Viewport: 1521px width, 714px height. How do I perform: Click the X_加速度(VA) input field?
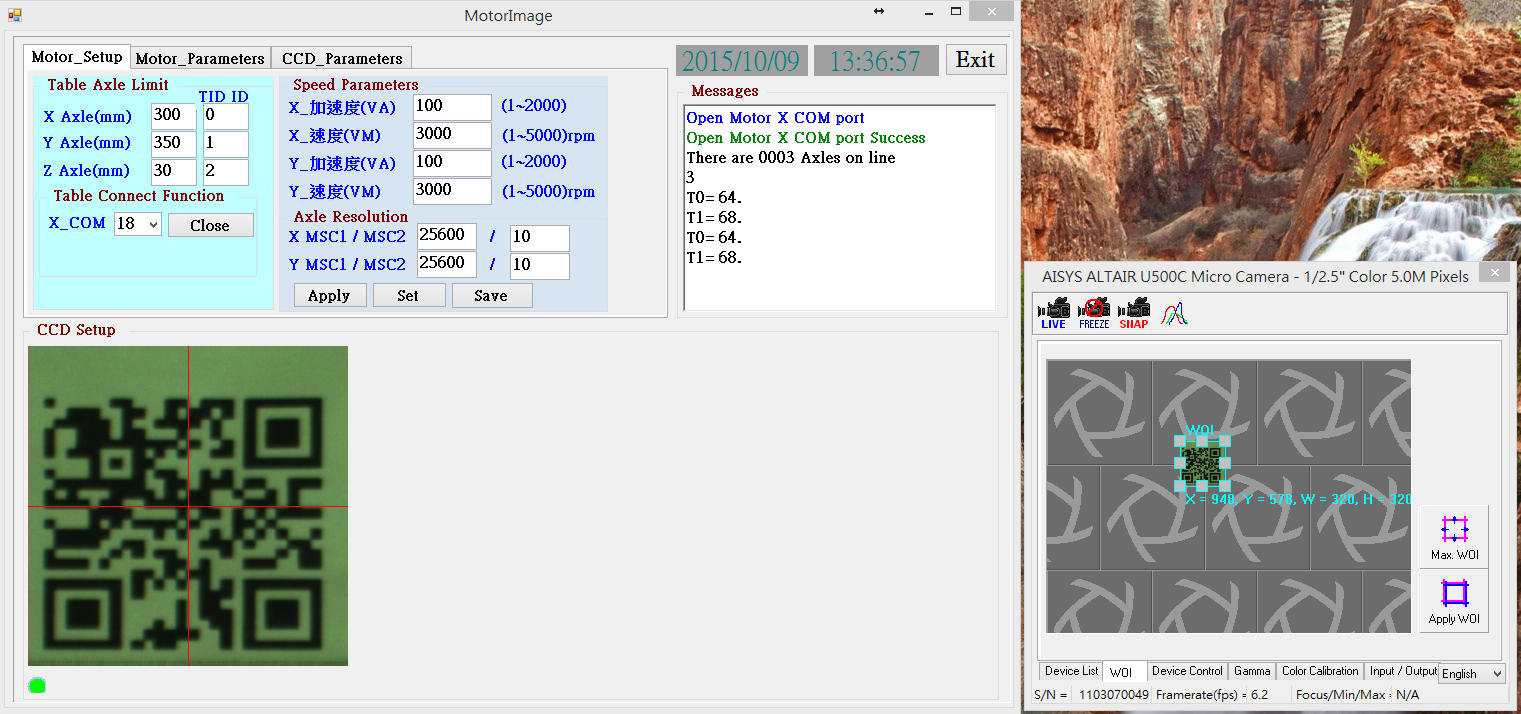pos(452,107)
